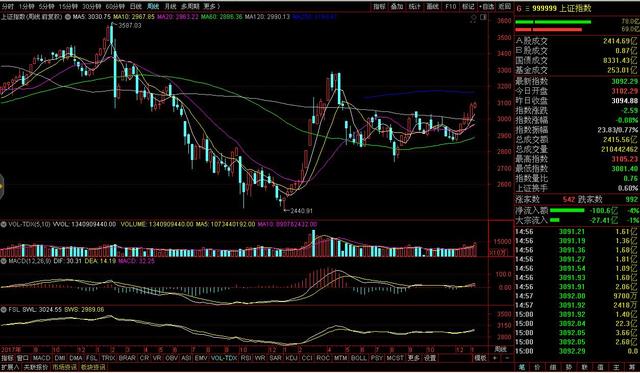Select the BOLL indicator tab
The height and width of the screenshot is (373, 640).
(x=359, y=358)
